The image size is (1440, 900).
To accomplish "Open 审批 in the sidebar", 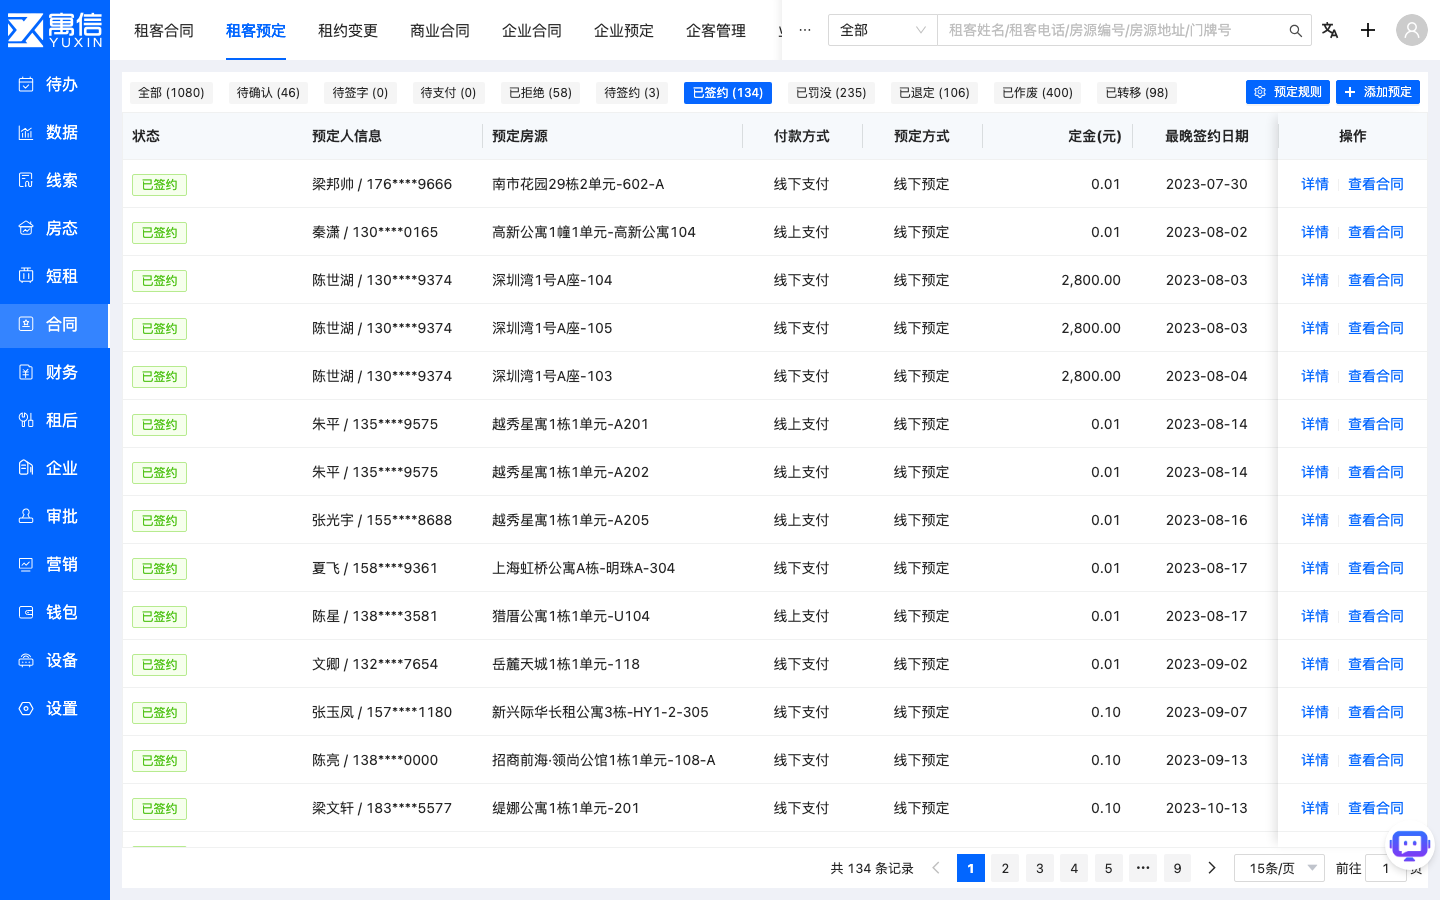I will [54, 516].
